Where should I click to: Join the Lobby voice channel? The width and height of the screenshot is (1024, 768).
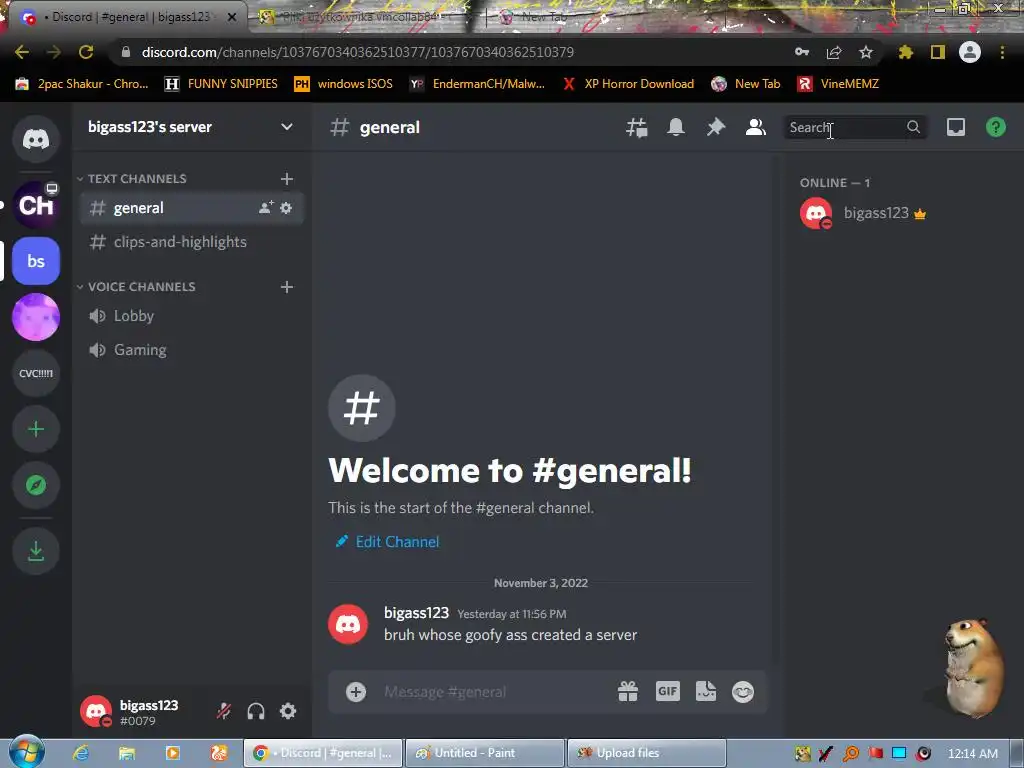[x=191, y=316]
